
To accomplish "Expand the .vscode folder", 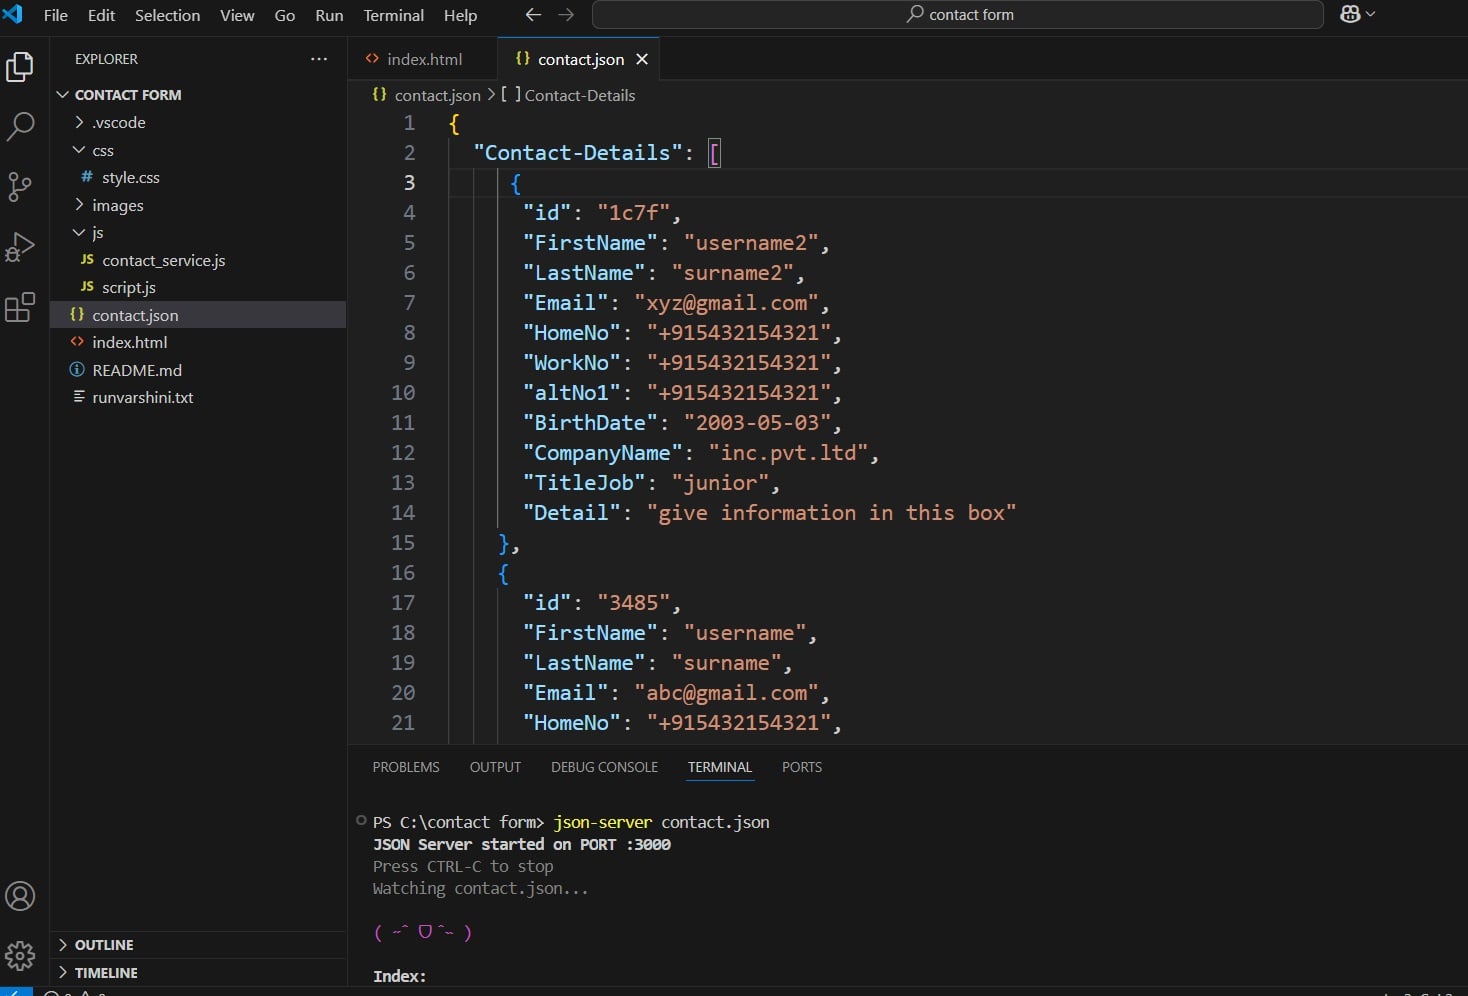I will (118, 122).
